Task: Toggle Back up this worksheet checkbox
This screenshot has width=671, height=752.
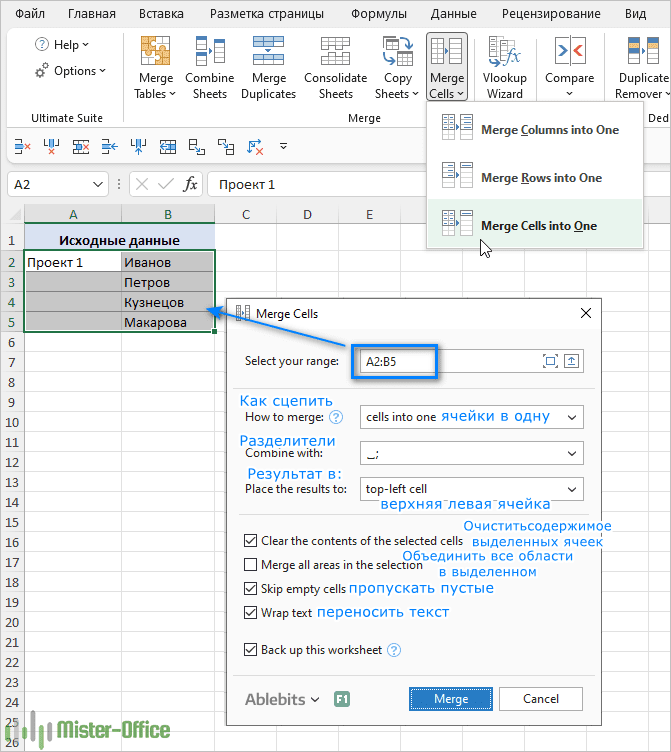Action: tap(250, 650)
